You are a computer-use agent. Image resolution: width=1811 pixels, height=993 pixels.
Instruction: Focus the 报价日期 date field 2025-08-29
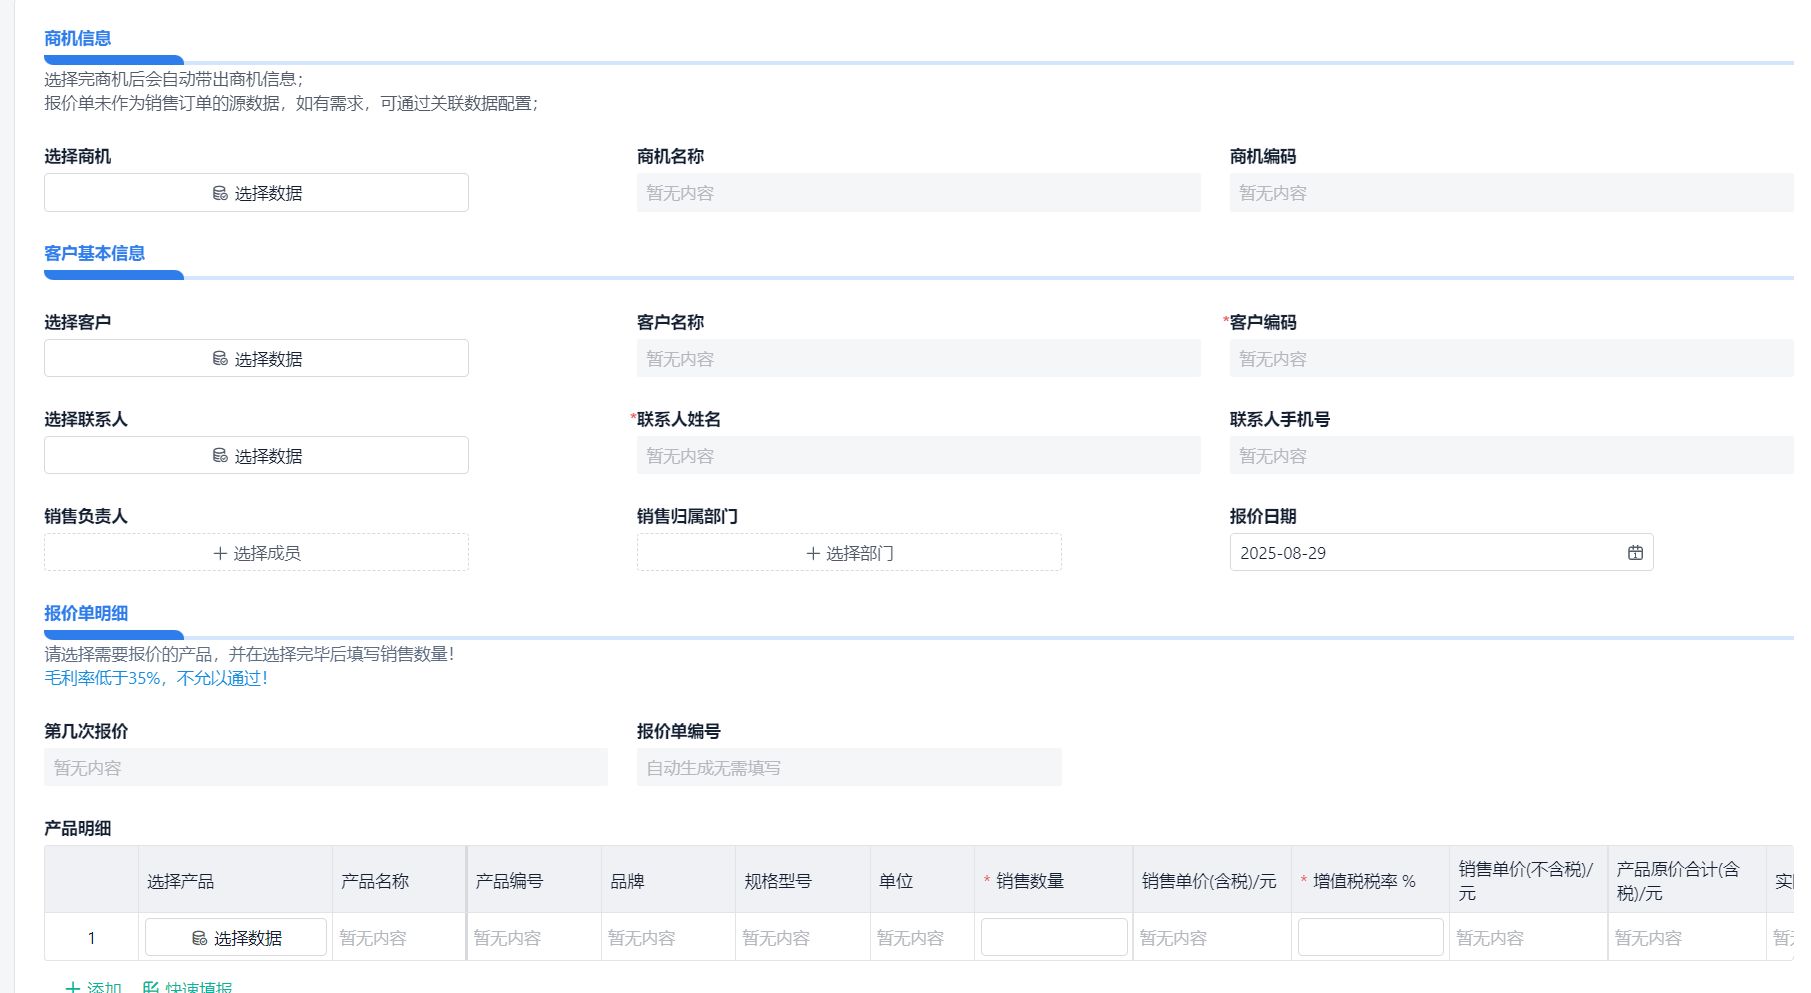coord(1441,552)
